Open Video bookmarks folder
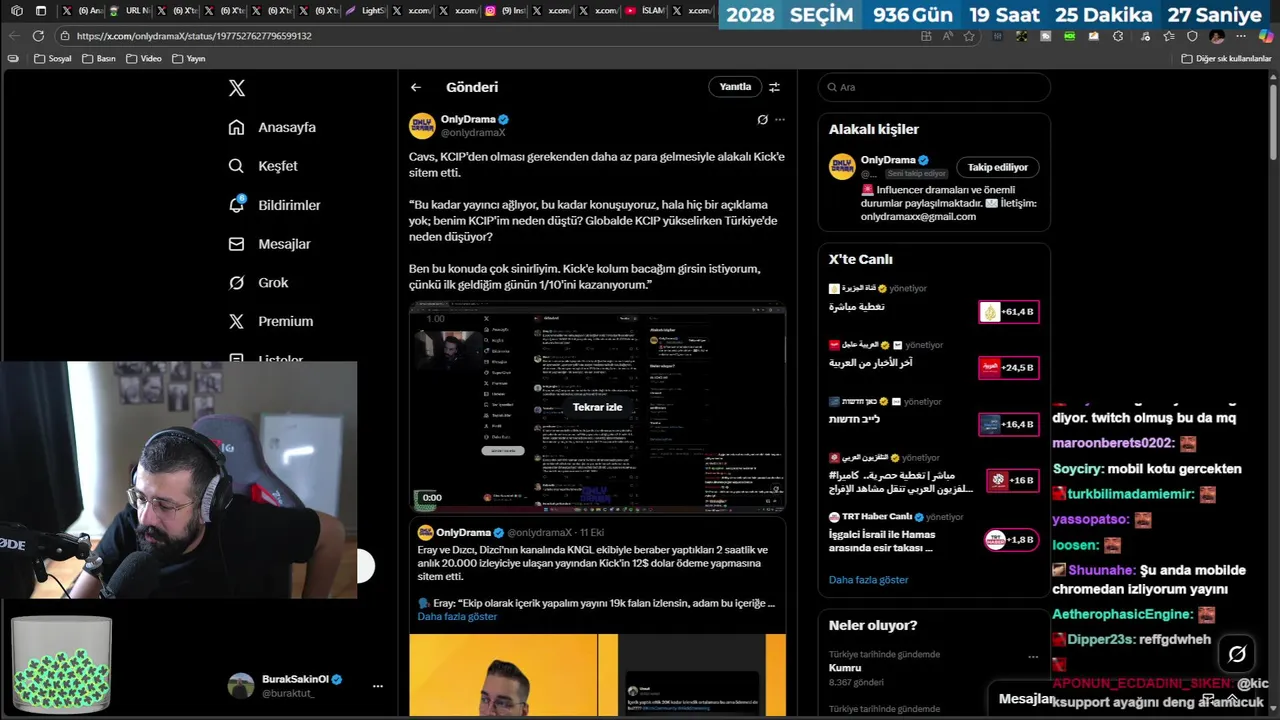The width and height of the screenshot is (1280, 720). [144, 59]
